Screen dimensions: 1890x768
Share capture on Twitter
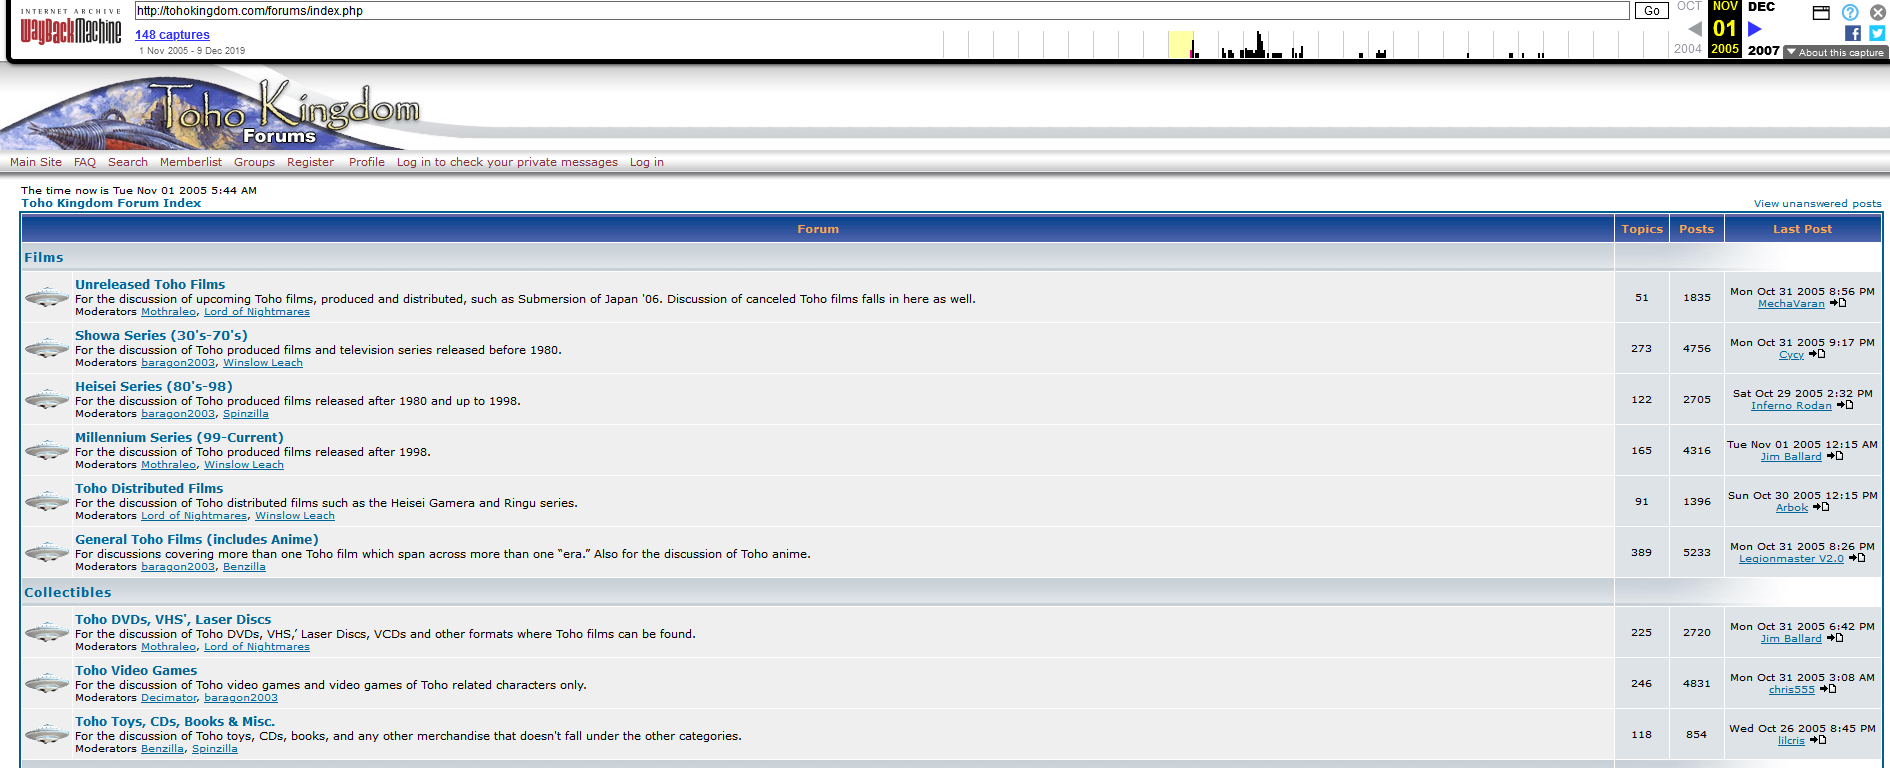[x=1878, y=33]
